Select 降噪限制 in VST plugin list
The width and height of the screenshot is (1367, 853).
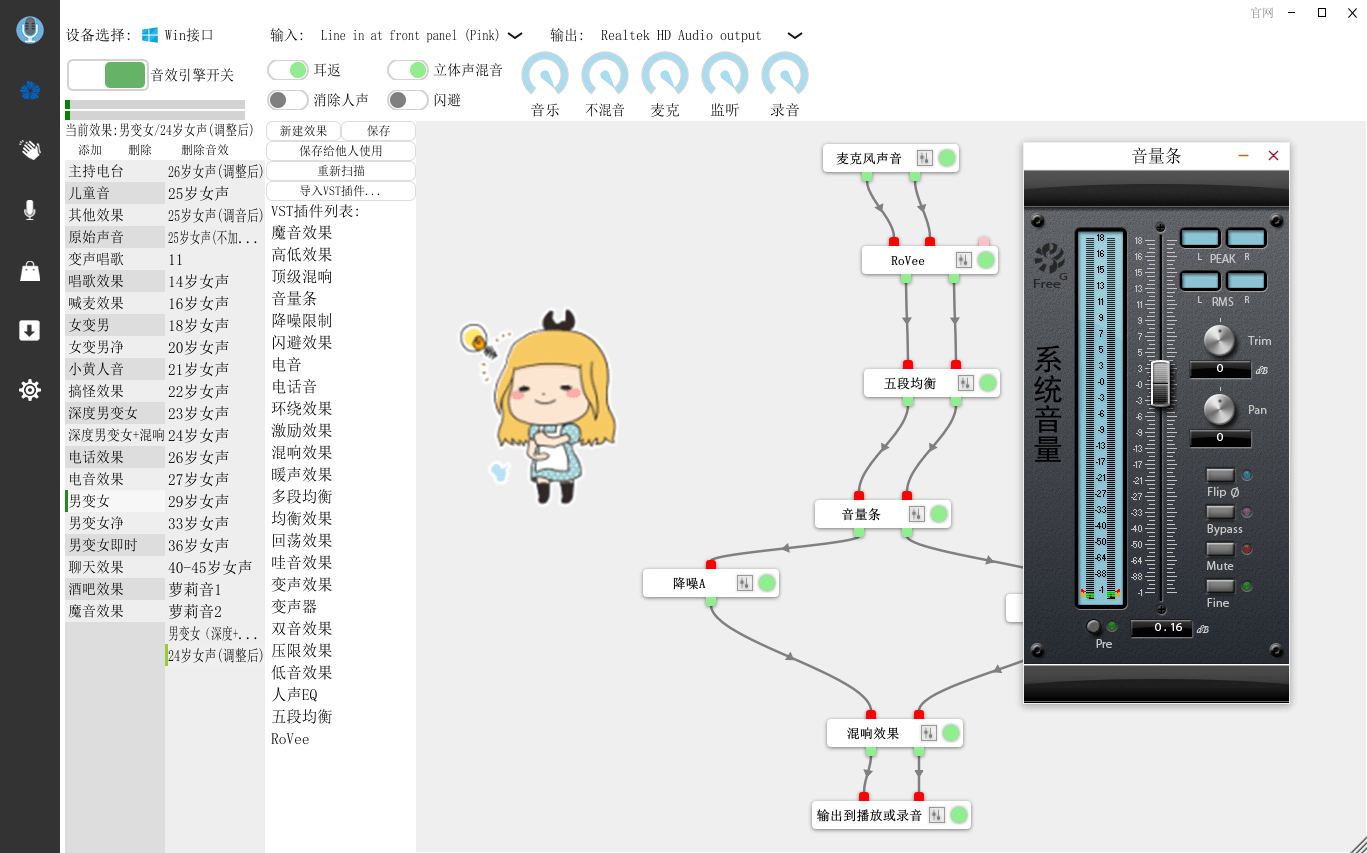click(x=302, y=321)
